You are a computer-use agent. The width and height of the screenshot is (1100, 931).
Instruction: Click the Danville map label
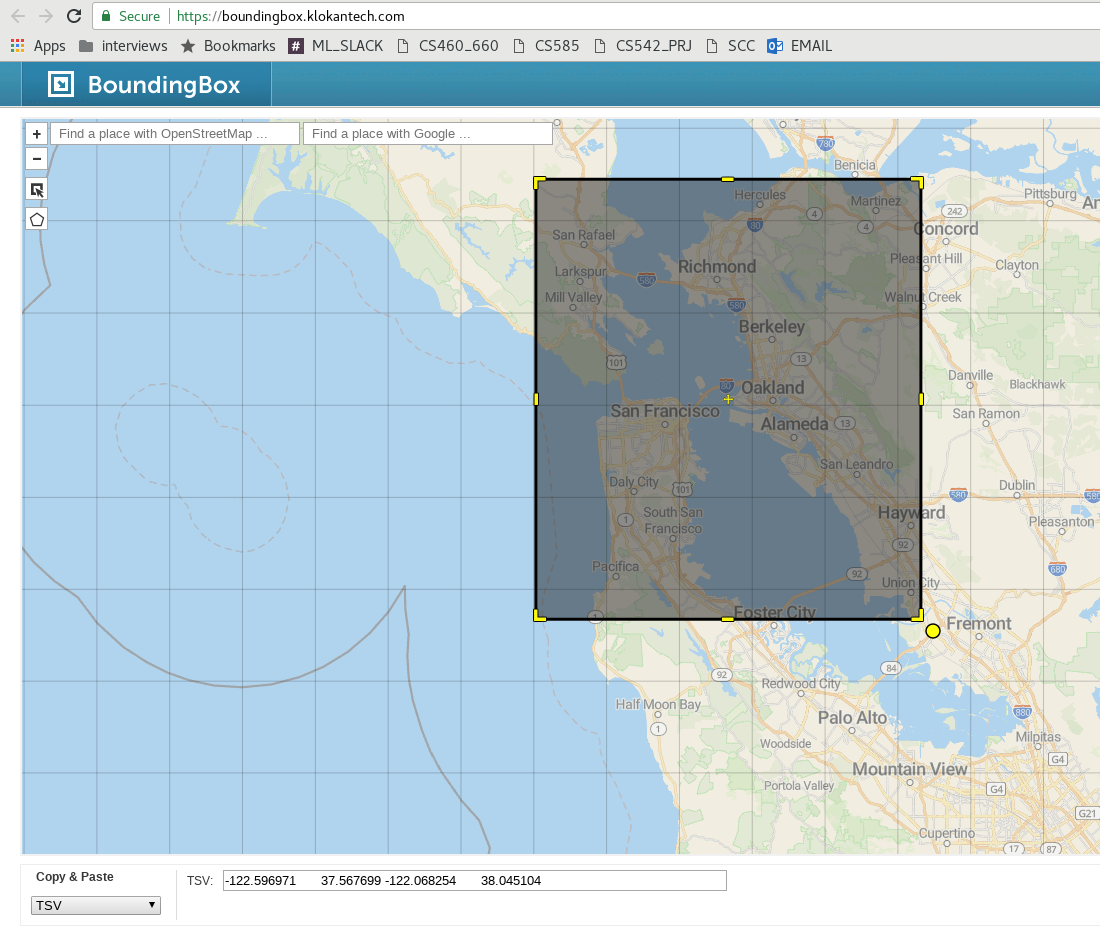click(970, 375)
